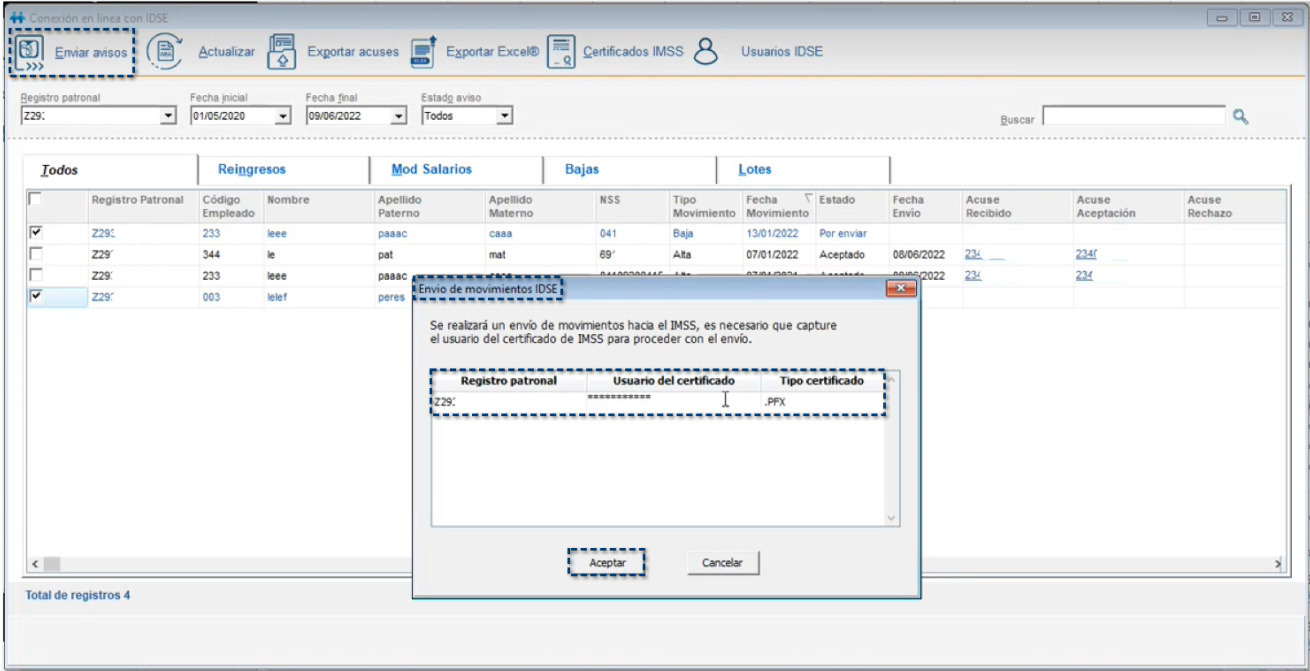Click the Exportar Excel icon
This screenshot has width=1310, height=671.
(424, 52)
